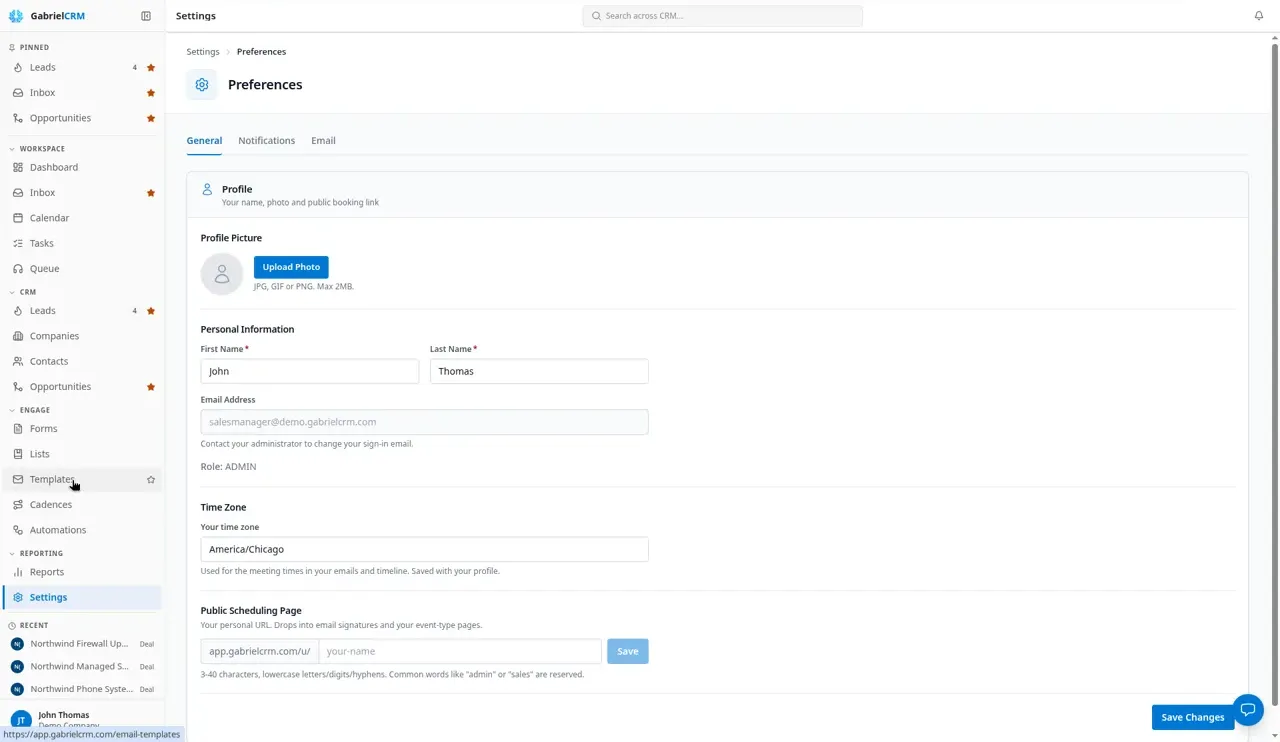Open Automations in the sidebar
Screen dimensions: 1280x742
[x=82, y=530]
